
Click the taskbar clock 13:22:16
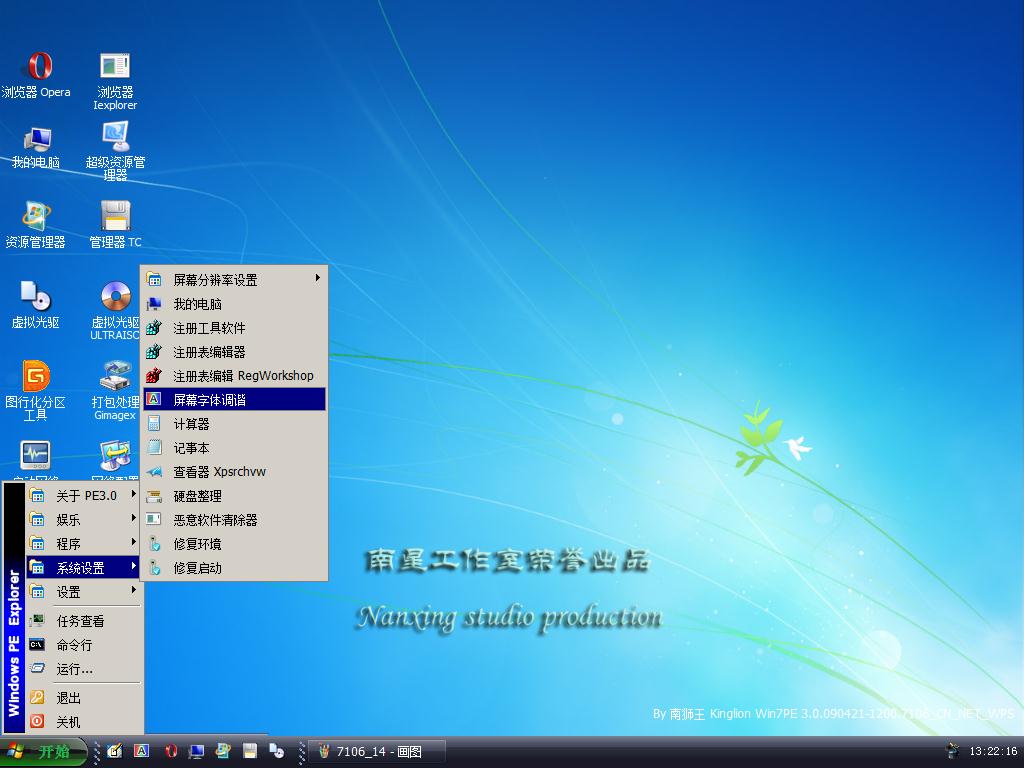pyautogui.click(x=993, y=751)
